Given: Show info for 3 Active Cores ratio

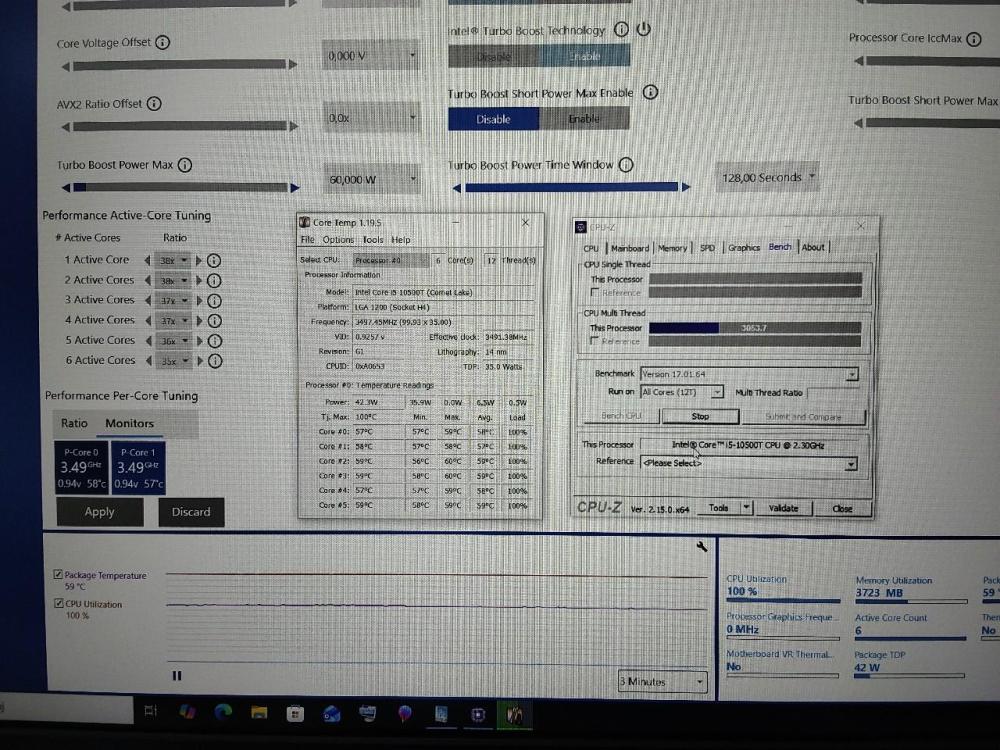Looking at the screenshot, I should pyautogui.click(x=214, y=300).
